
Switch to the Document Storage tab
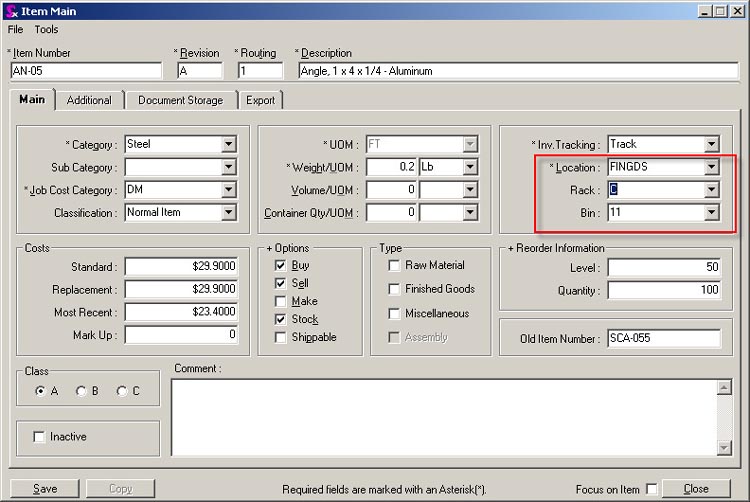coord(180,100)
